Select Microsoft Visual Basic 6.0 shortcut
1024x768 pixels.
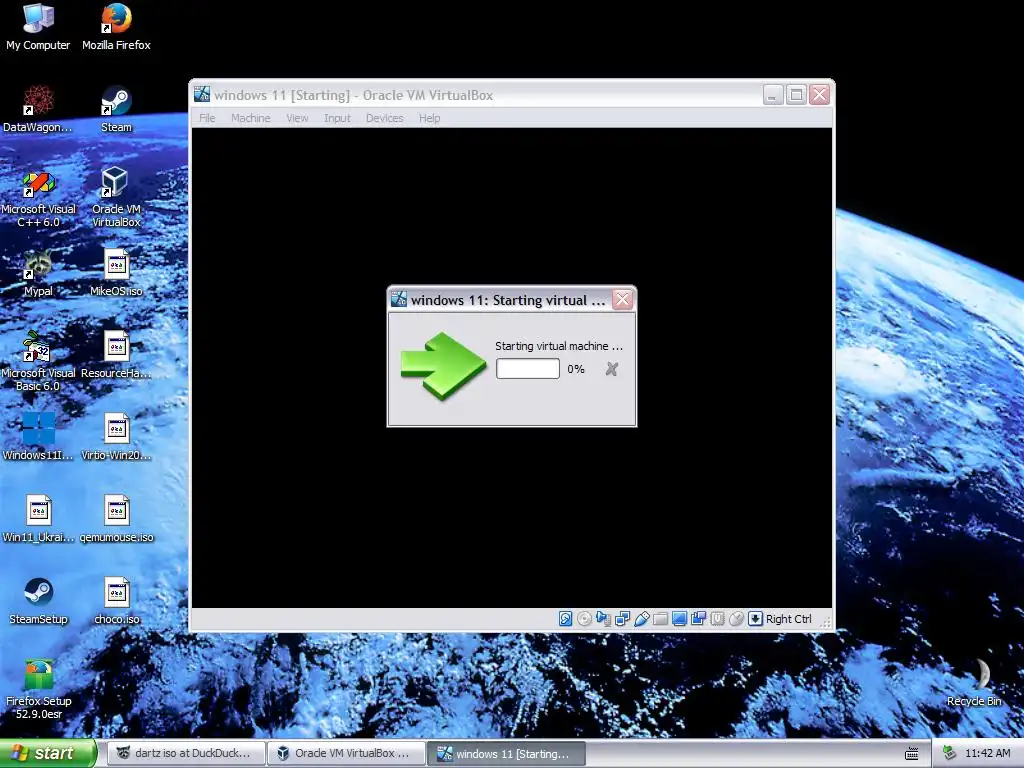tap(38, 361)
